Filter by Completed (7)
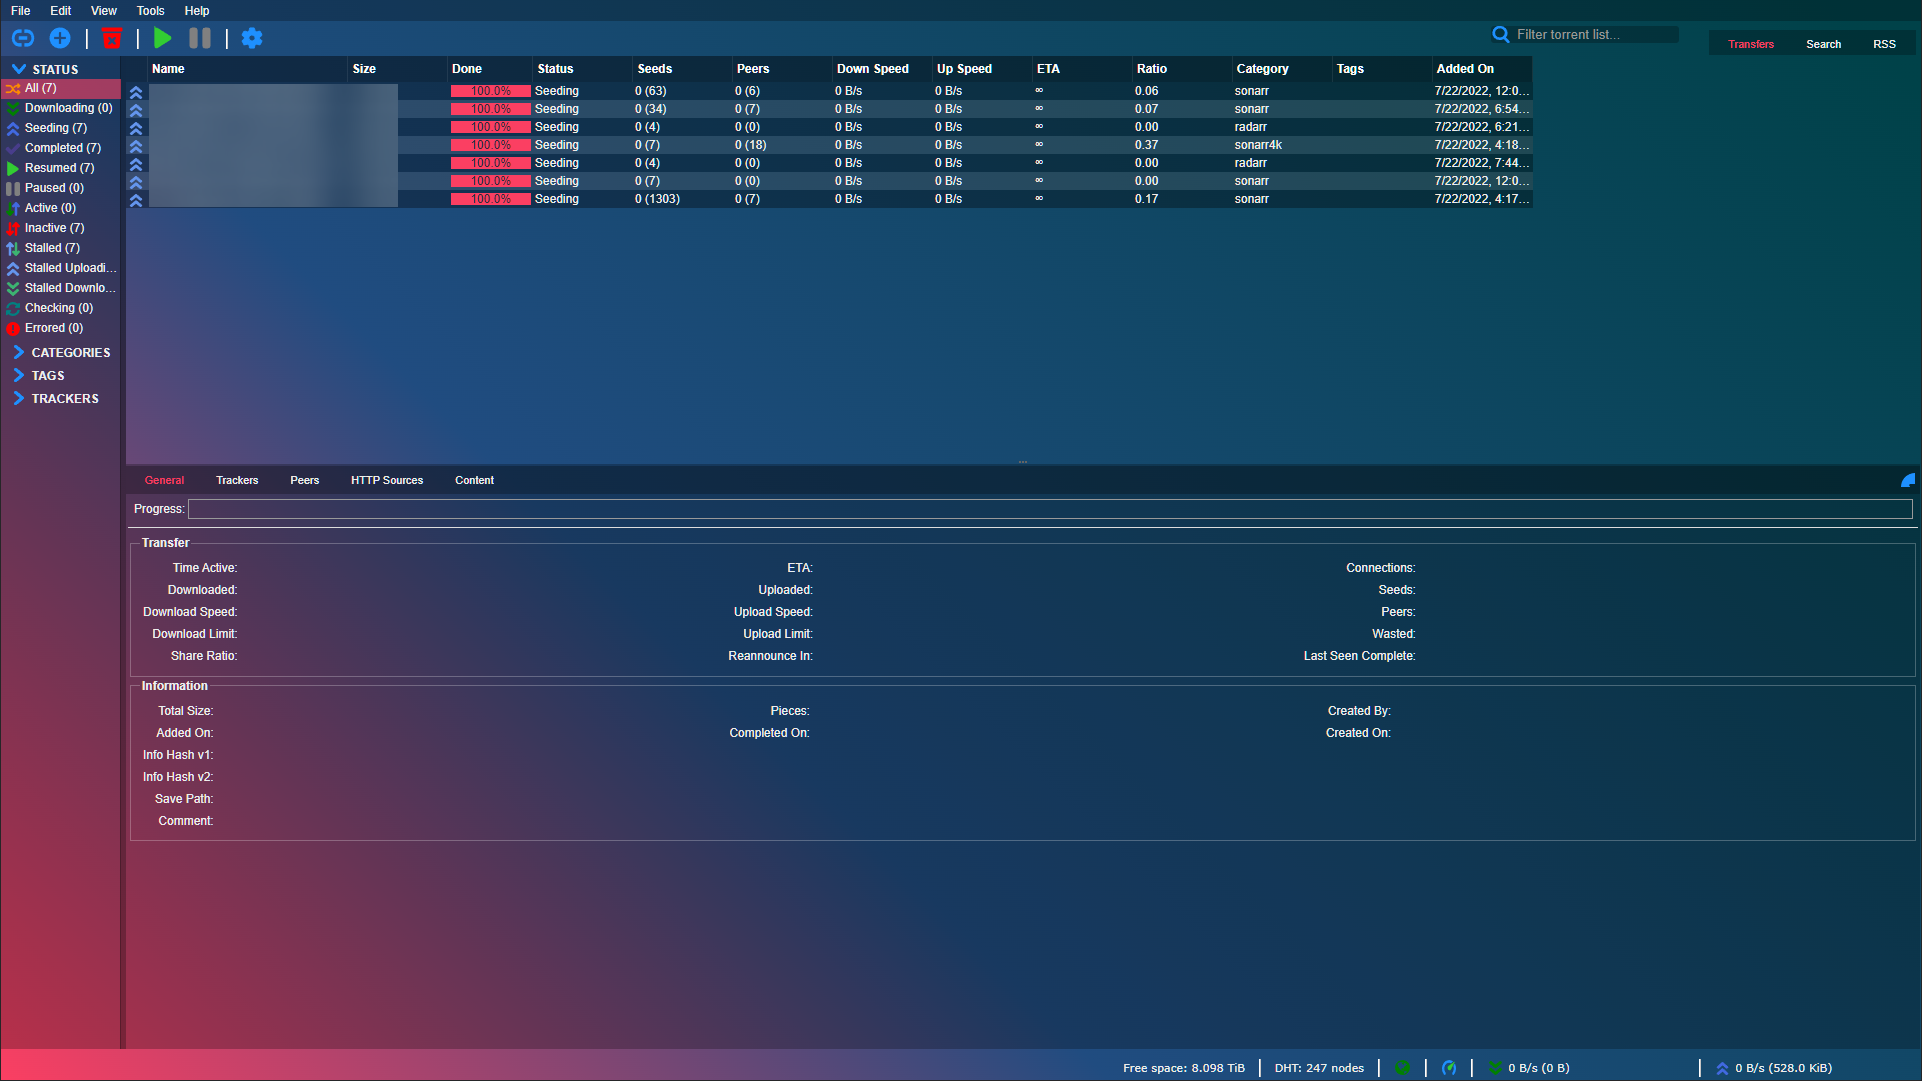 point(62,148)
